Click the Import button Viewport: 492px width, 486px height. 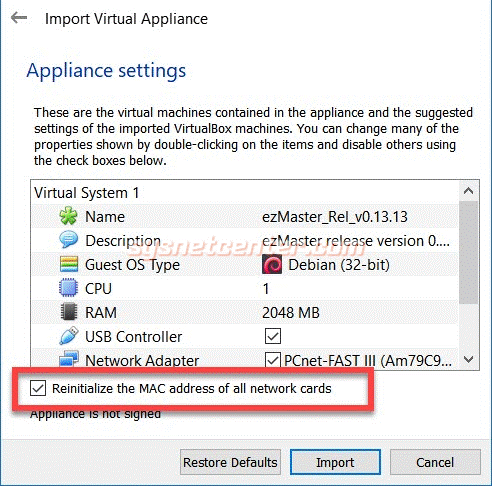pos(335,462)
